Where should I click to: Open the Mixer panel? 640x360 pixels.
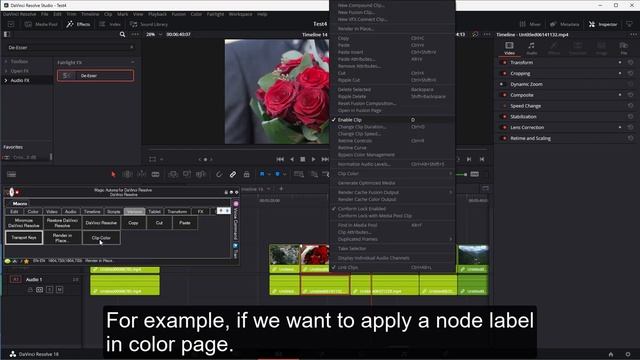pos(530,24)
